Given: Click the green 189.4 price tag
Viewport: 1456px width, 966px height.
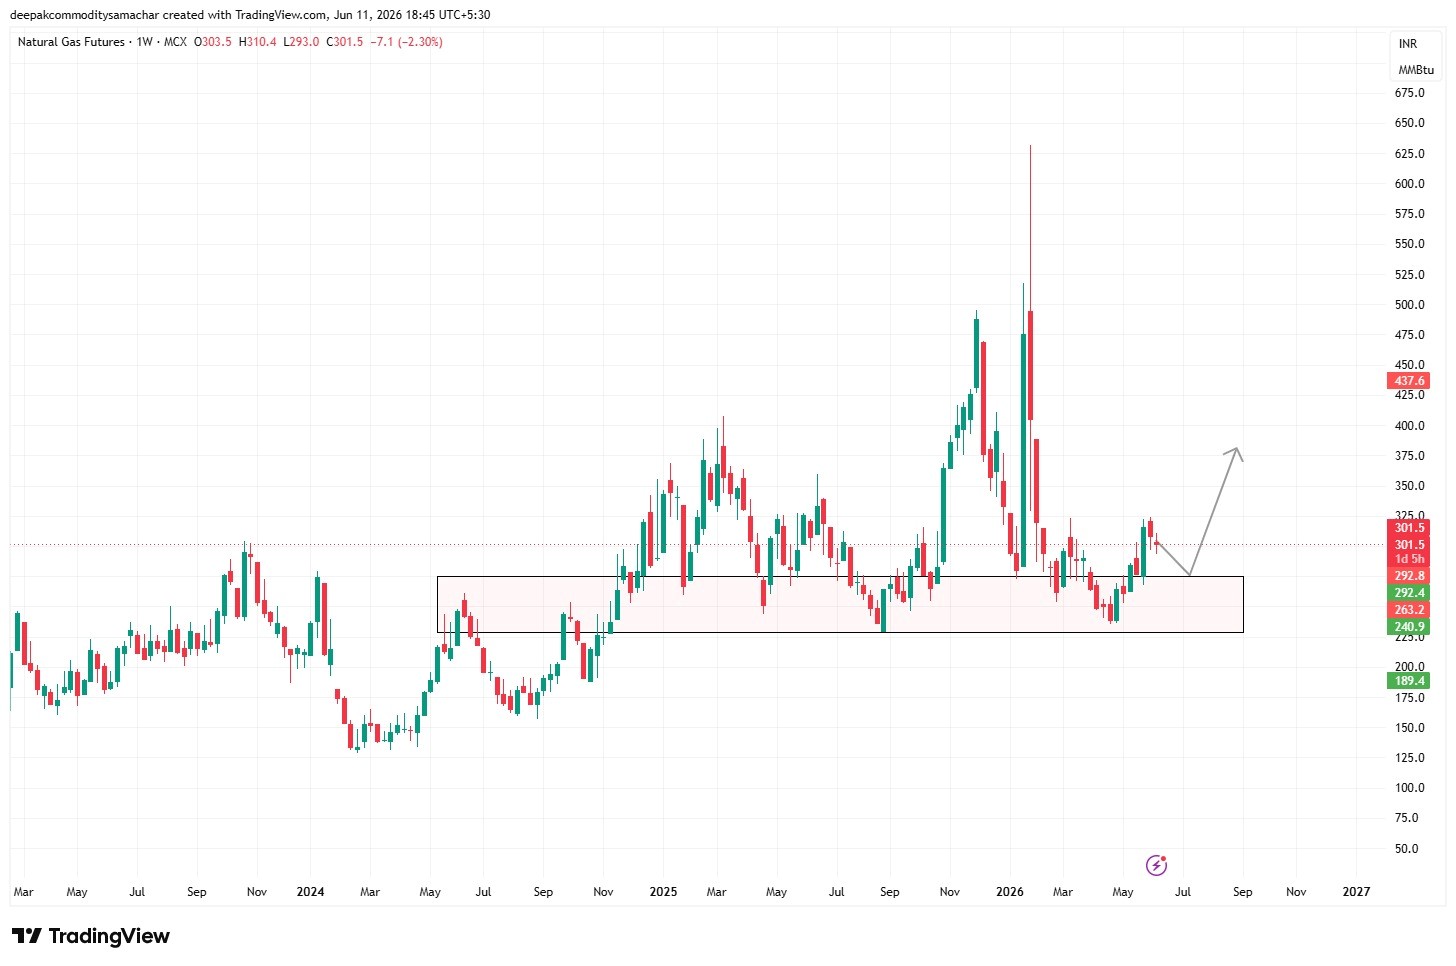Looking at the screenshot, I should 1409,681.
